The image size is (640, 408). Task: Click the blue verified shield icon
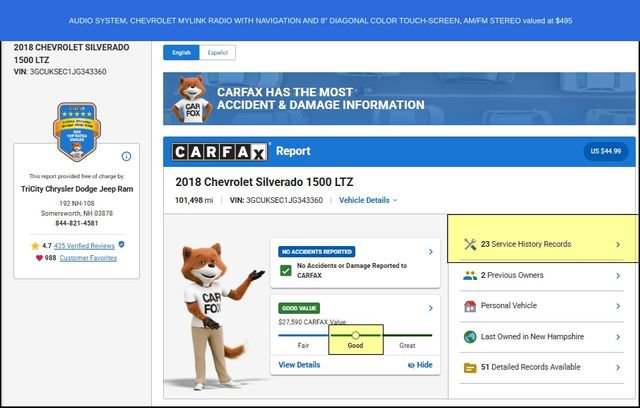[121, 245]
